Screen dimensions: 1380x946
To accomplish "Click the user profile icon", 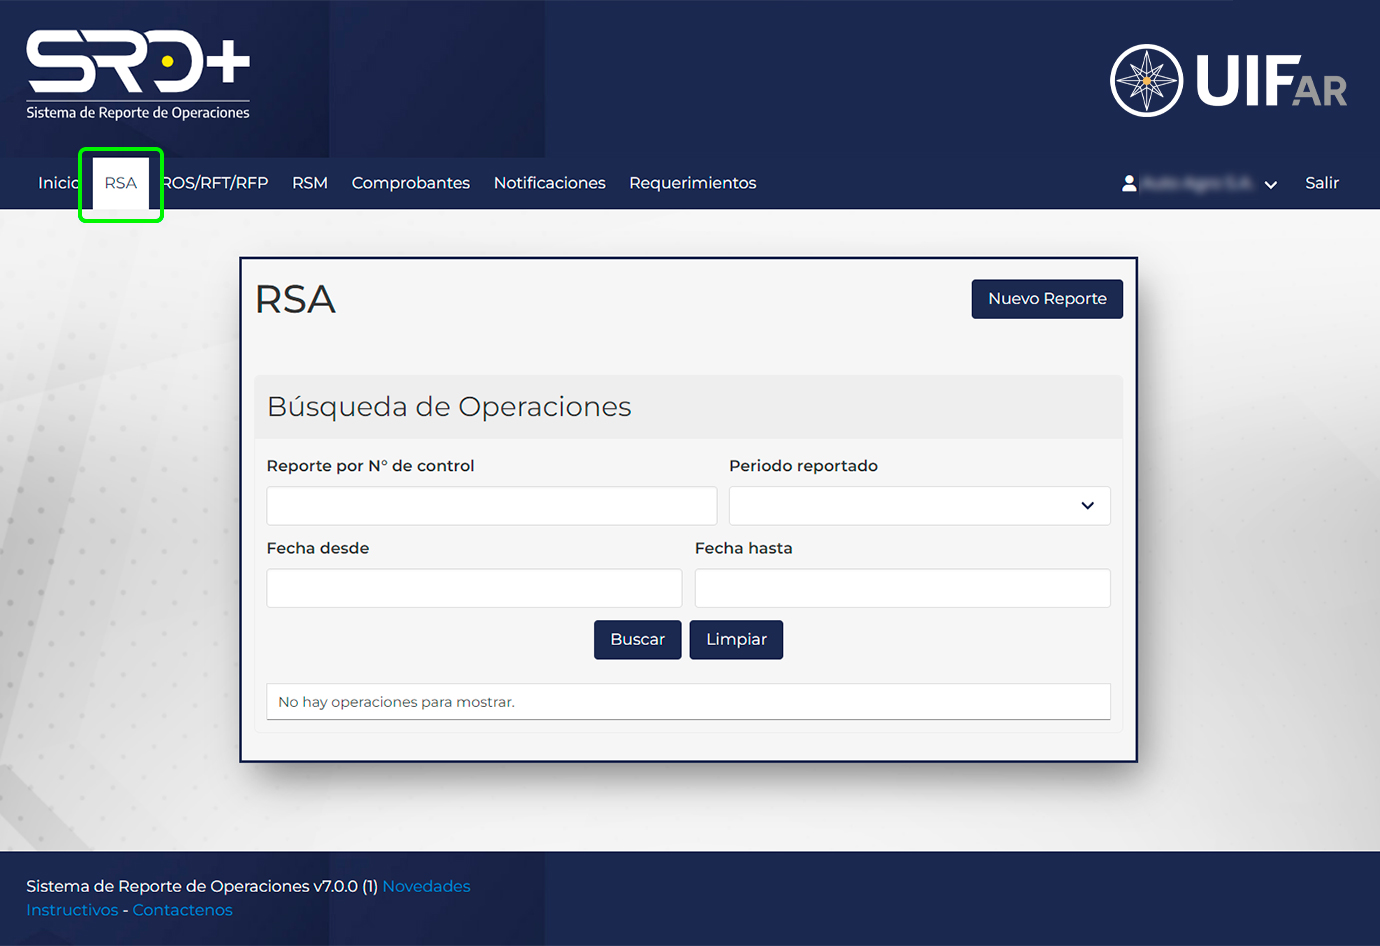I will pos(1129,183).
